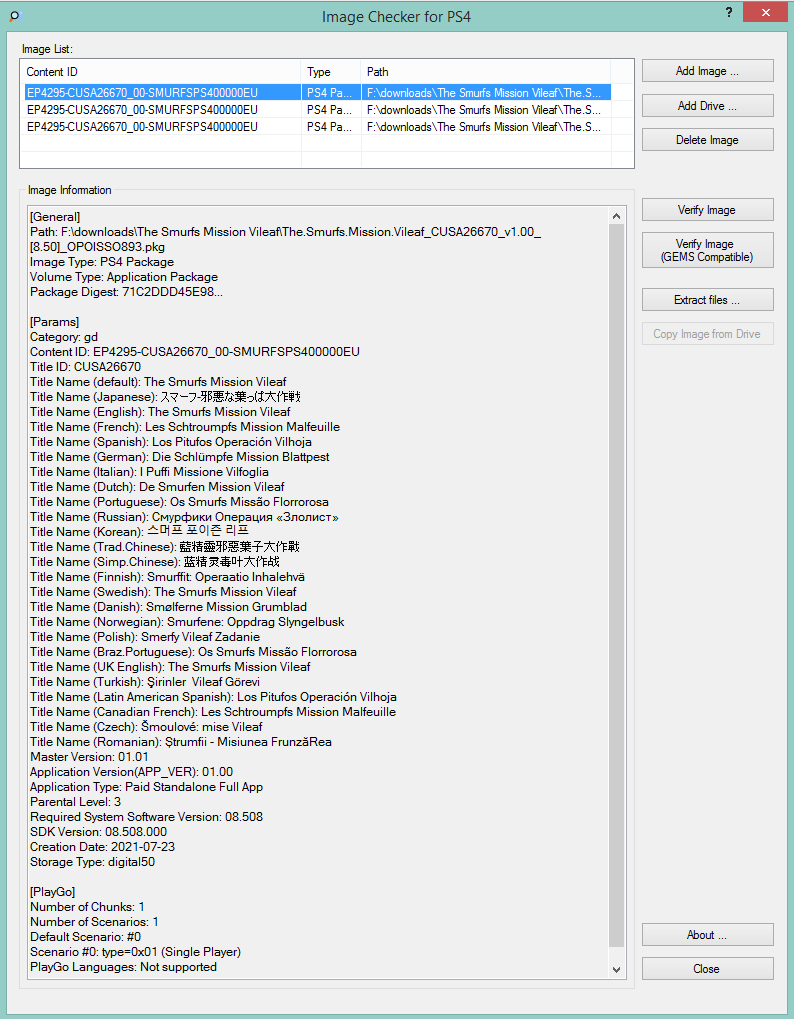Click the Title Name (Czech) line
Screen dimensions: 794x1019
pyautogui.click(x=146, y=725)
